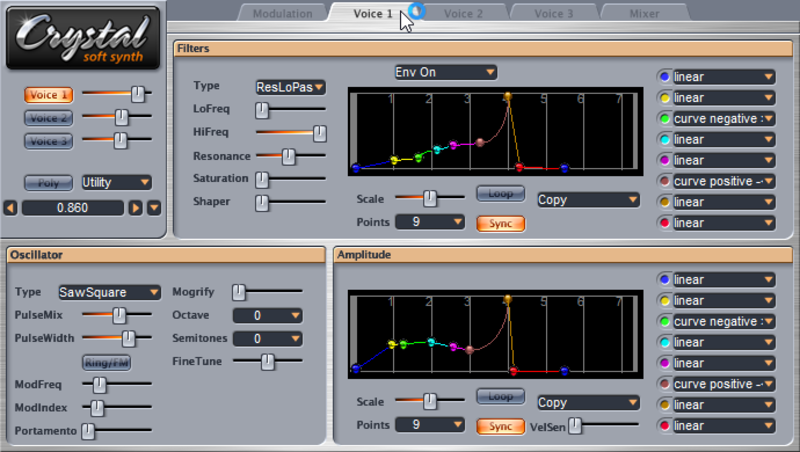Image resolution: width=800 pixels, height=452 pixels.
Task: Select cyan point dot in Filters curve list
Action: [664, 140]
